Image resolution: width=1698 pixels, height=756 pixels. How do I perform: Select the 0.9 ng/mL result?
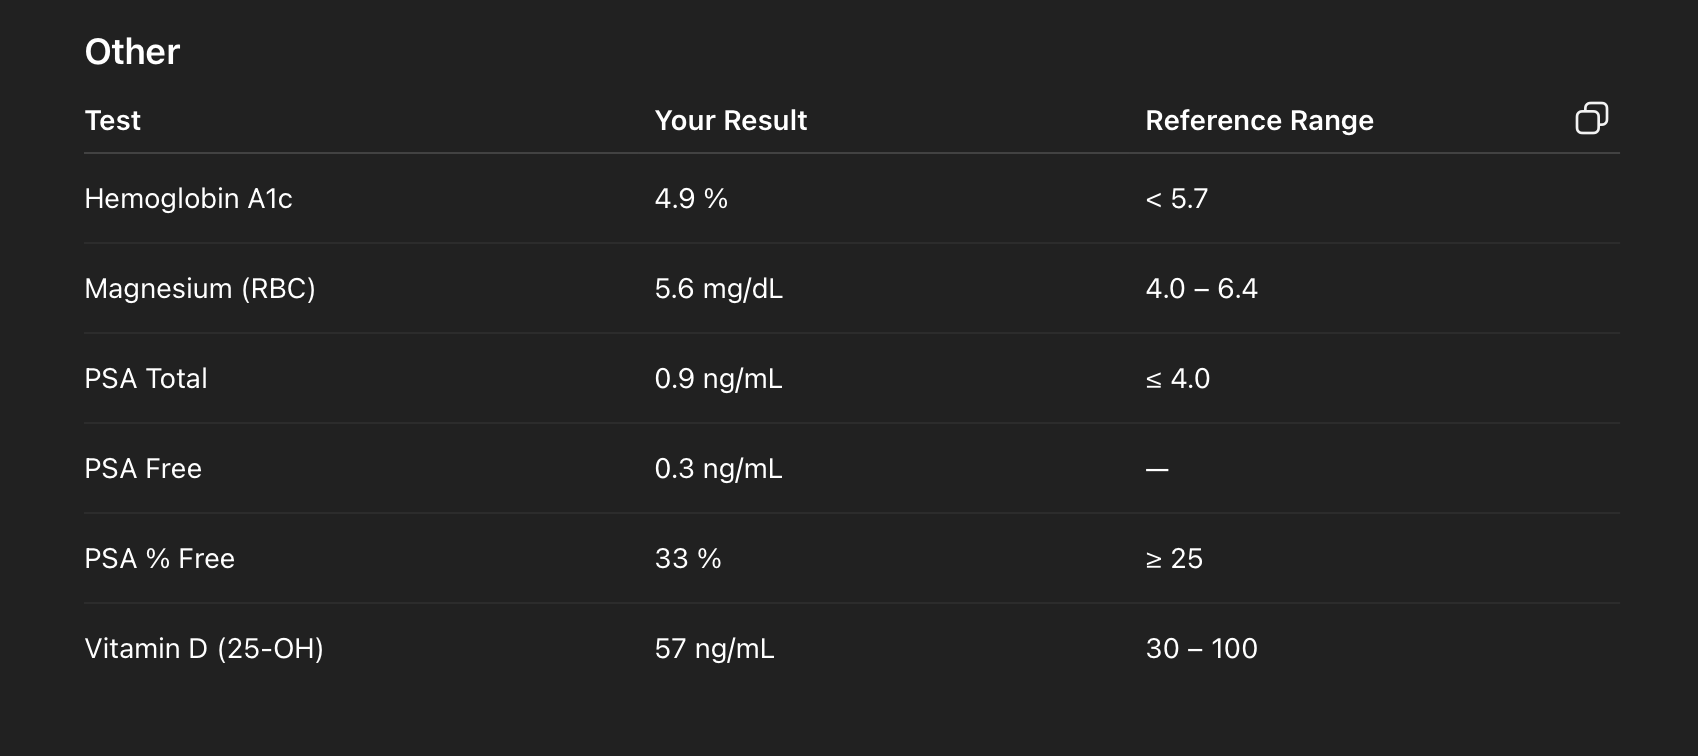(718, 379)
